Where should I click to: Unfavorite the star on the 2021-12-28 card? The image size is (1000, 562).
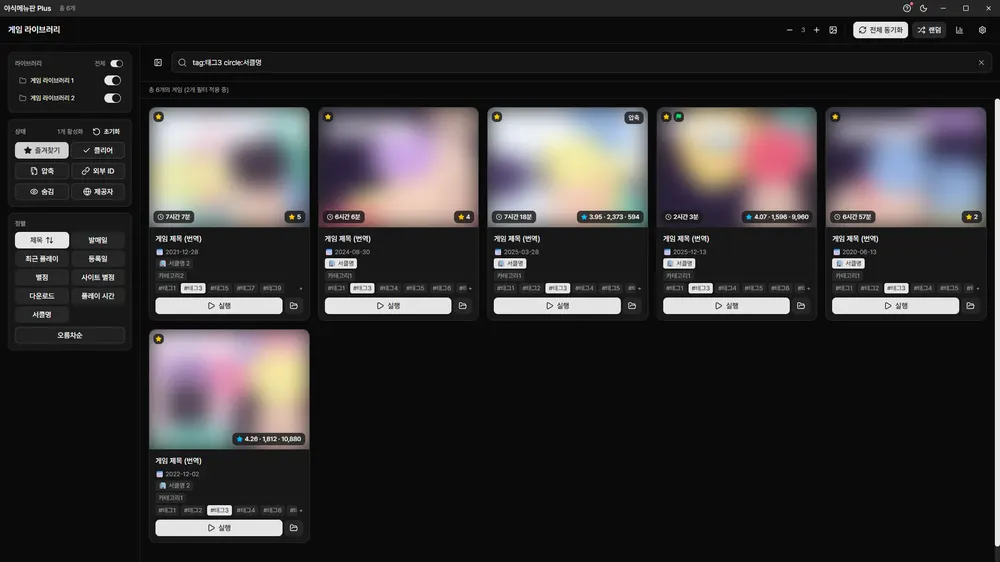click(159, 117)
